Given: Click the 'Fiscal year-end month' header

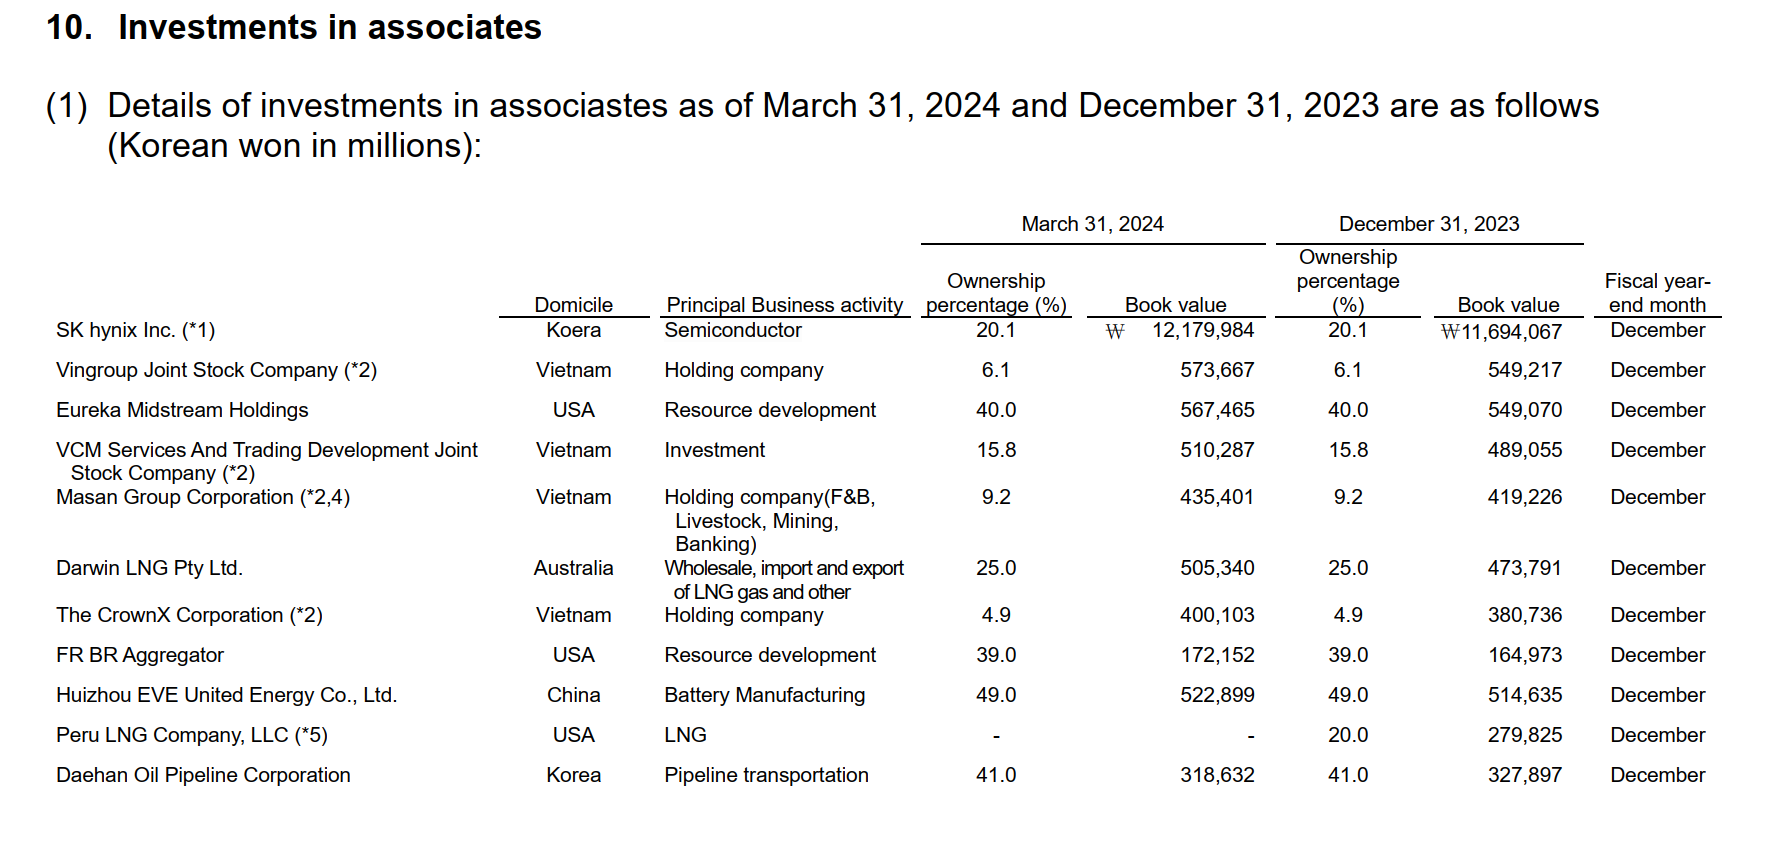Looking at the screenshot, I should (x=1657, y=293).
